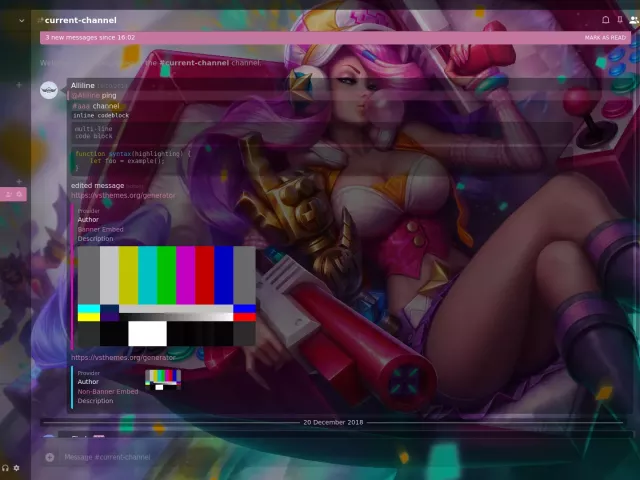Open small color bars embed thumbnail

tap(163, 378)
